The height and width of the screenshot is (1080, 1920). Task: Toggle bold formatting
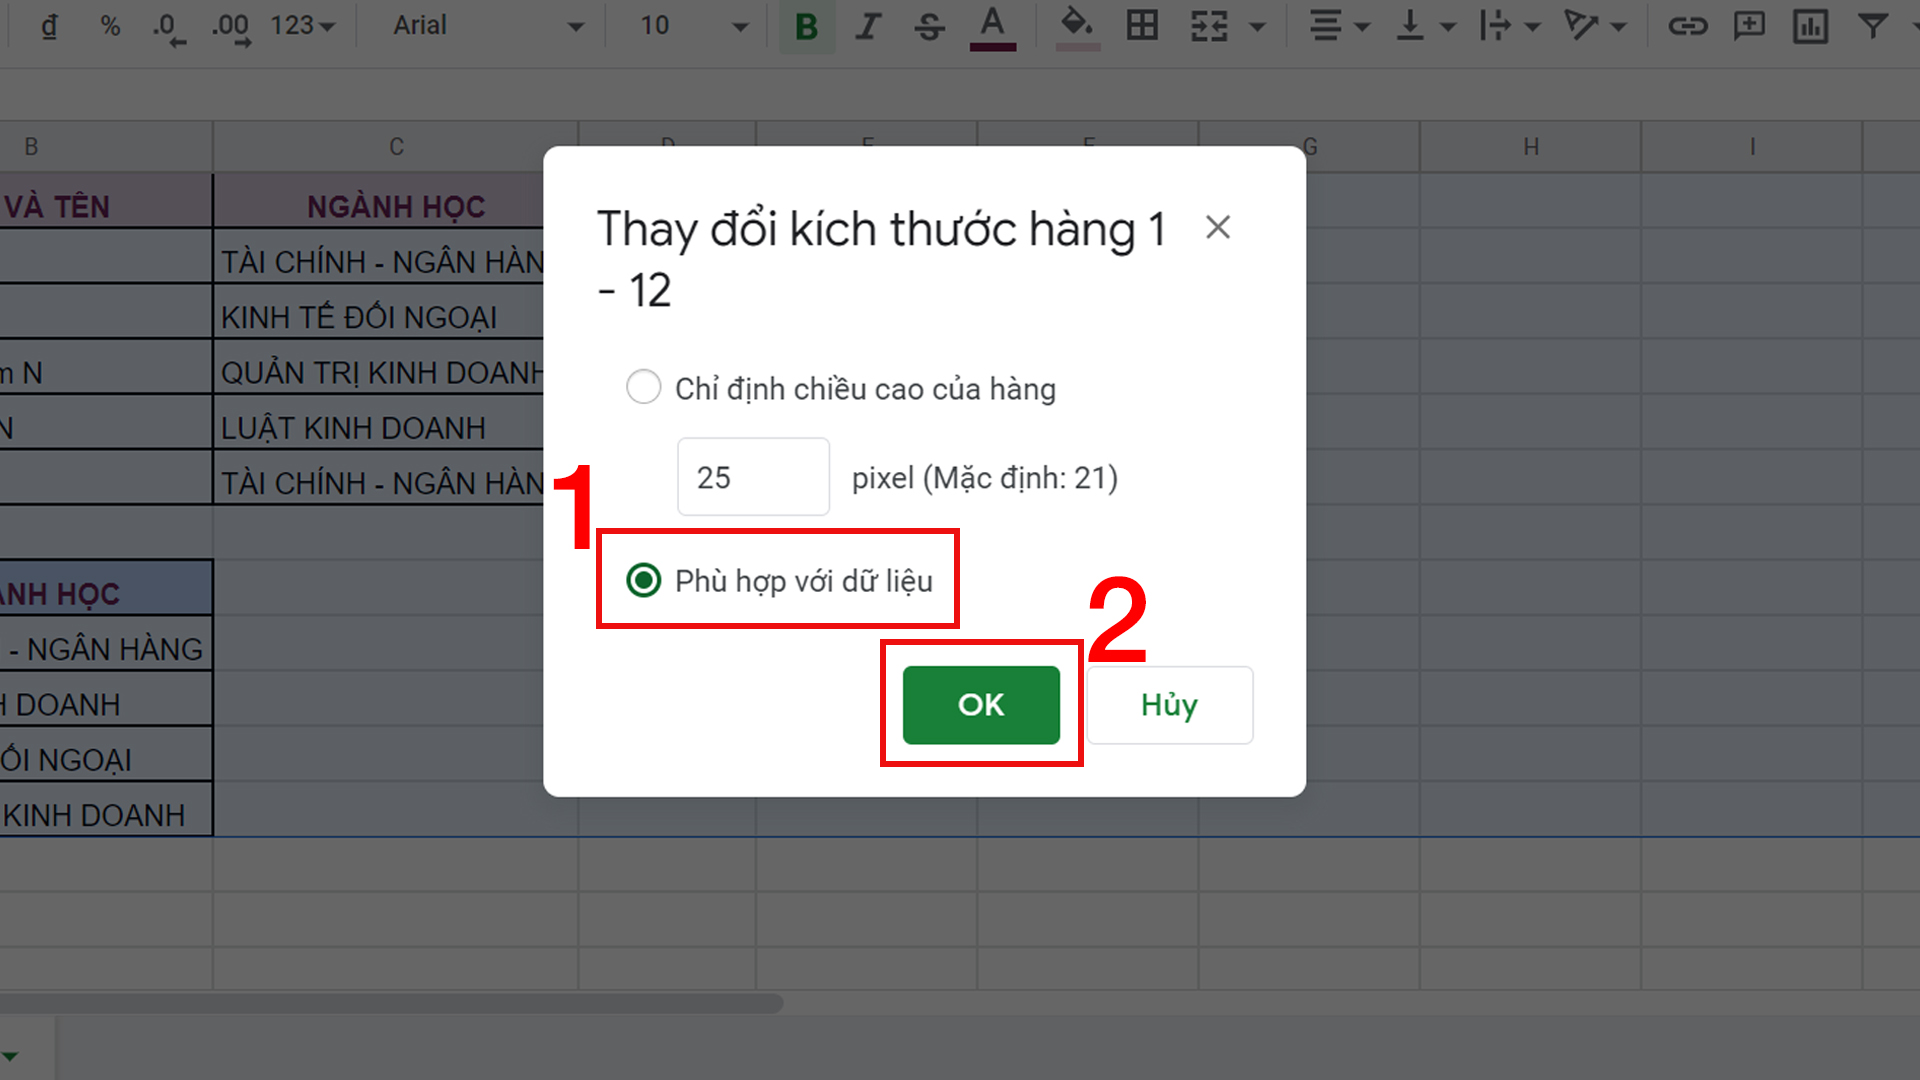point(806,27)
